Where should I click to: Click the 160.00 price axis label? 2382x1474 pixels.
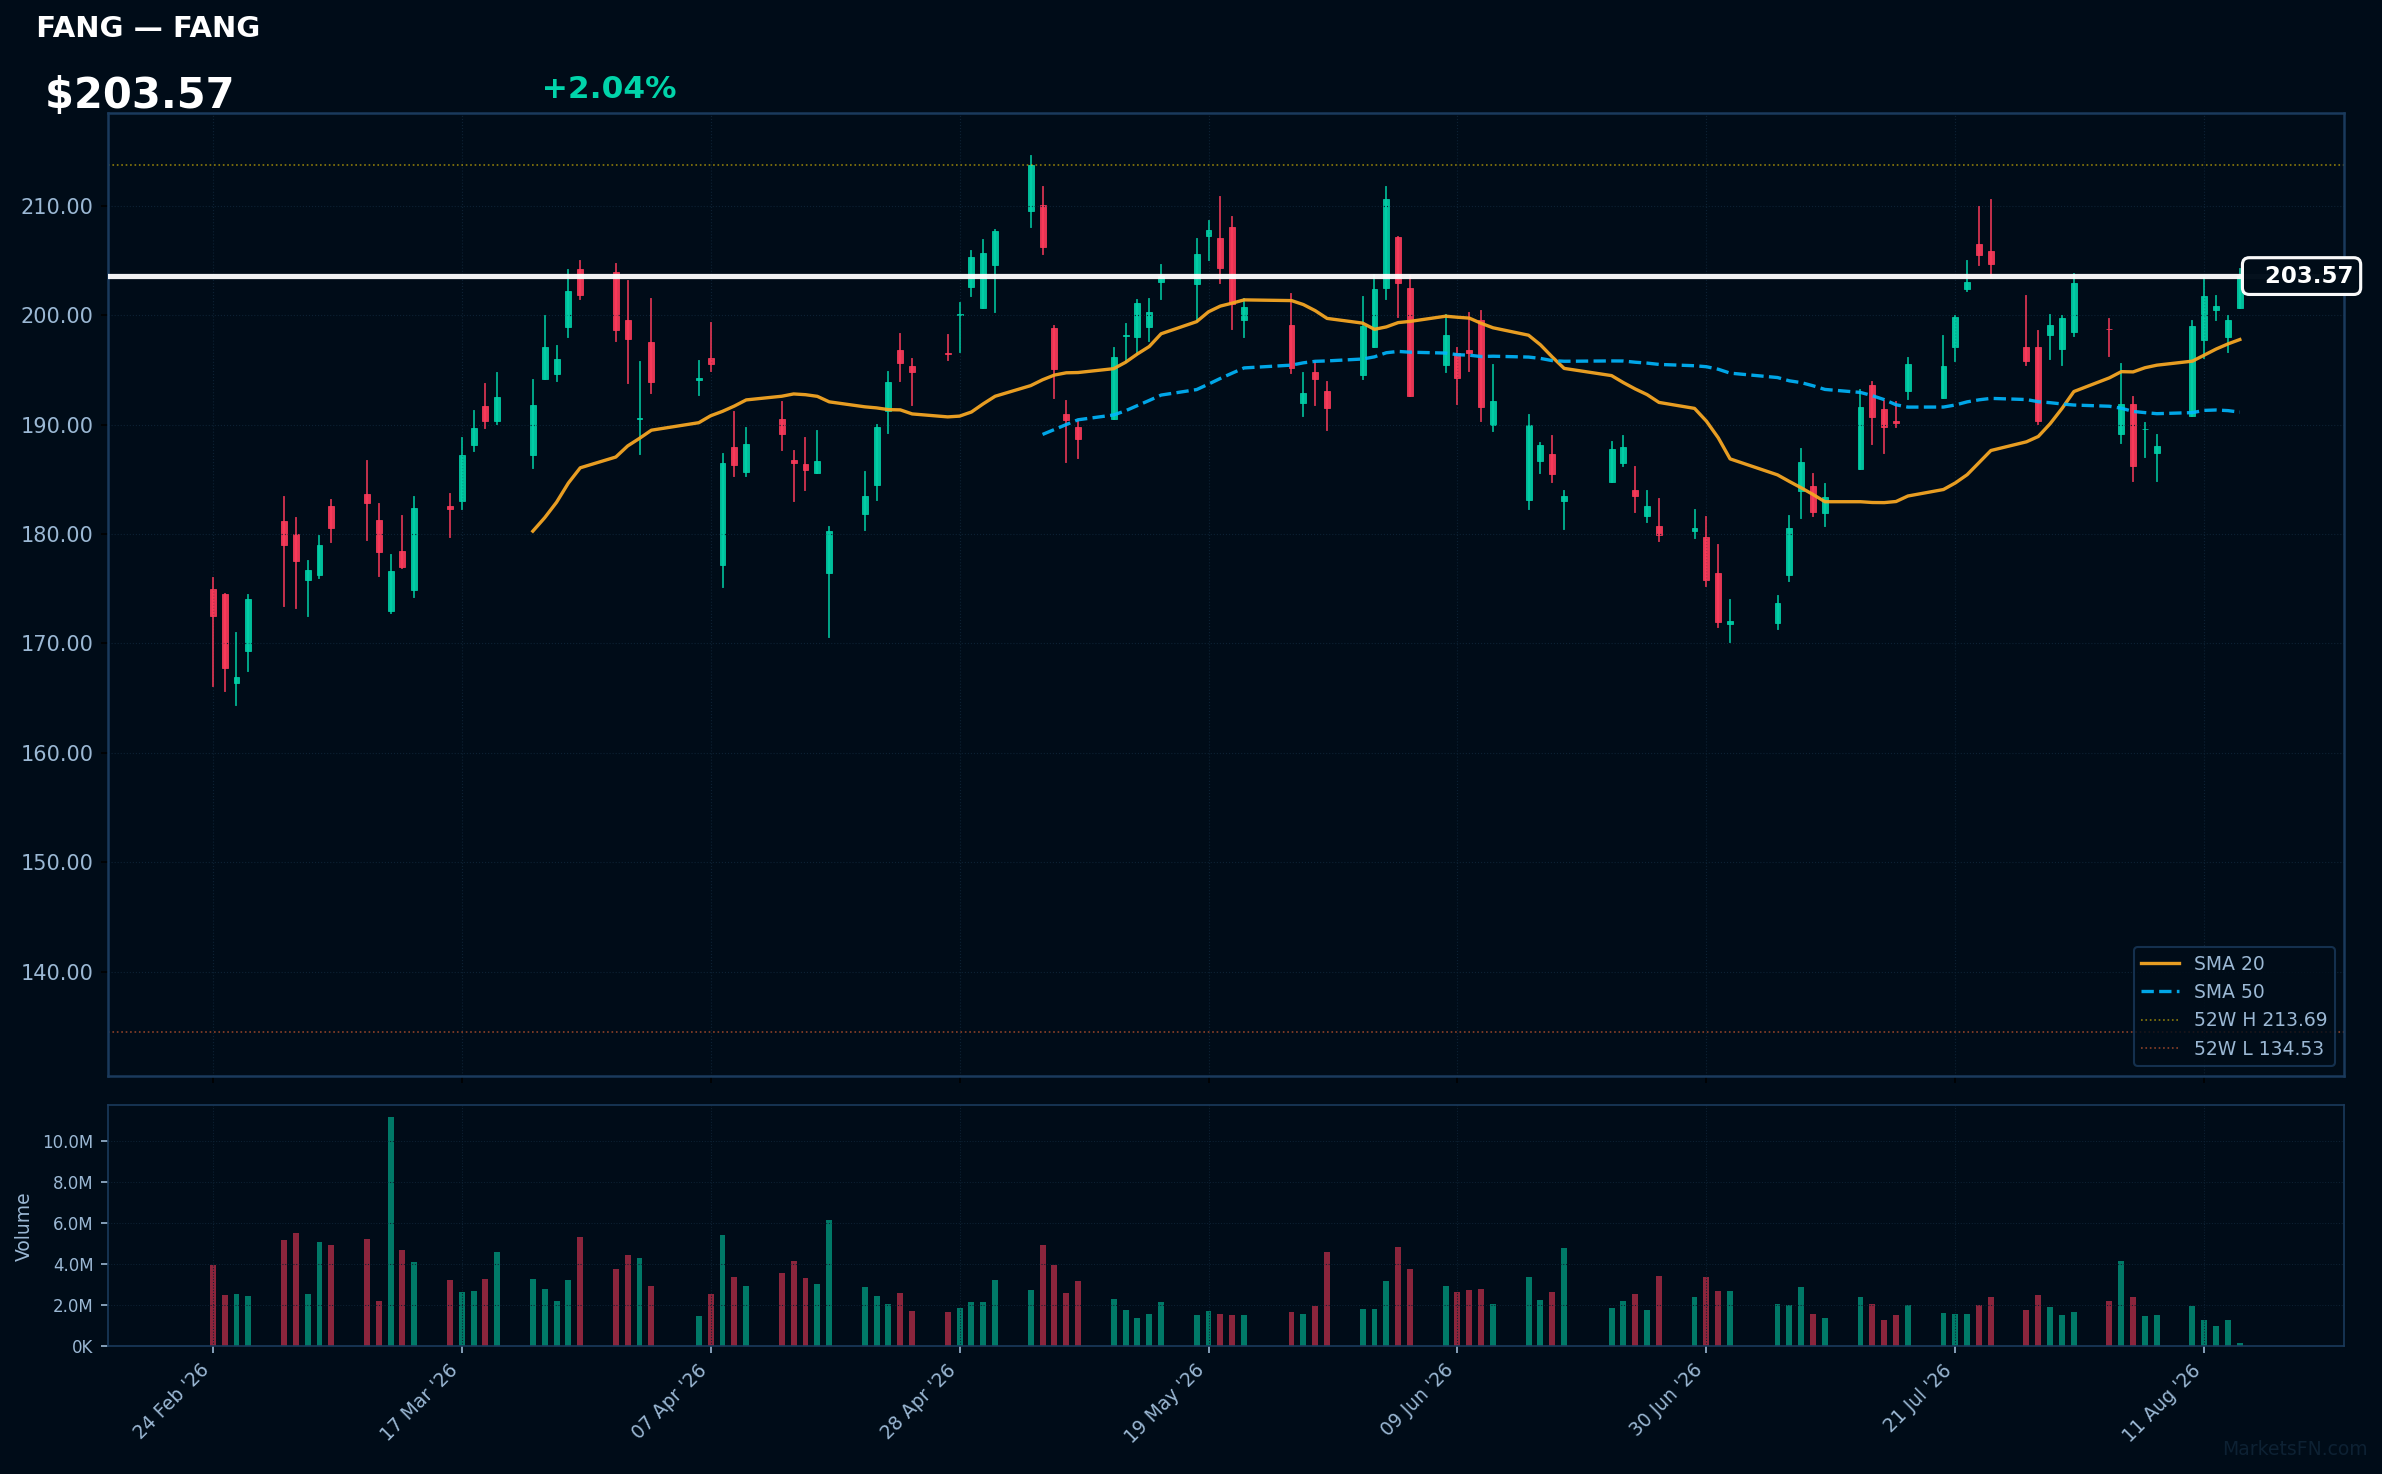click(57, 754)
